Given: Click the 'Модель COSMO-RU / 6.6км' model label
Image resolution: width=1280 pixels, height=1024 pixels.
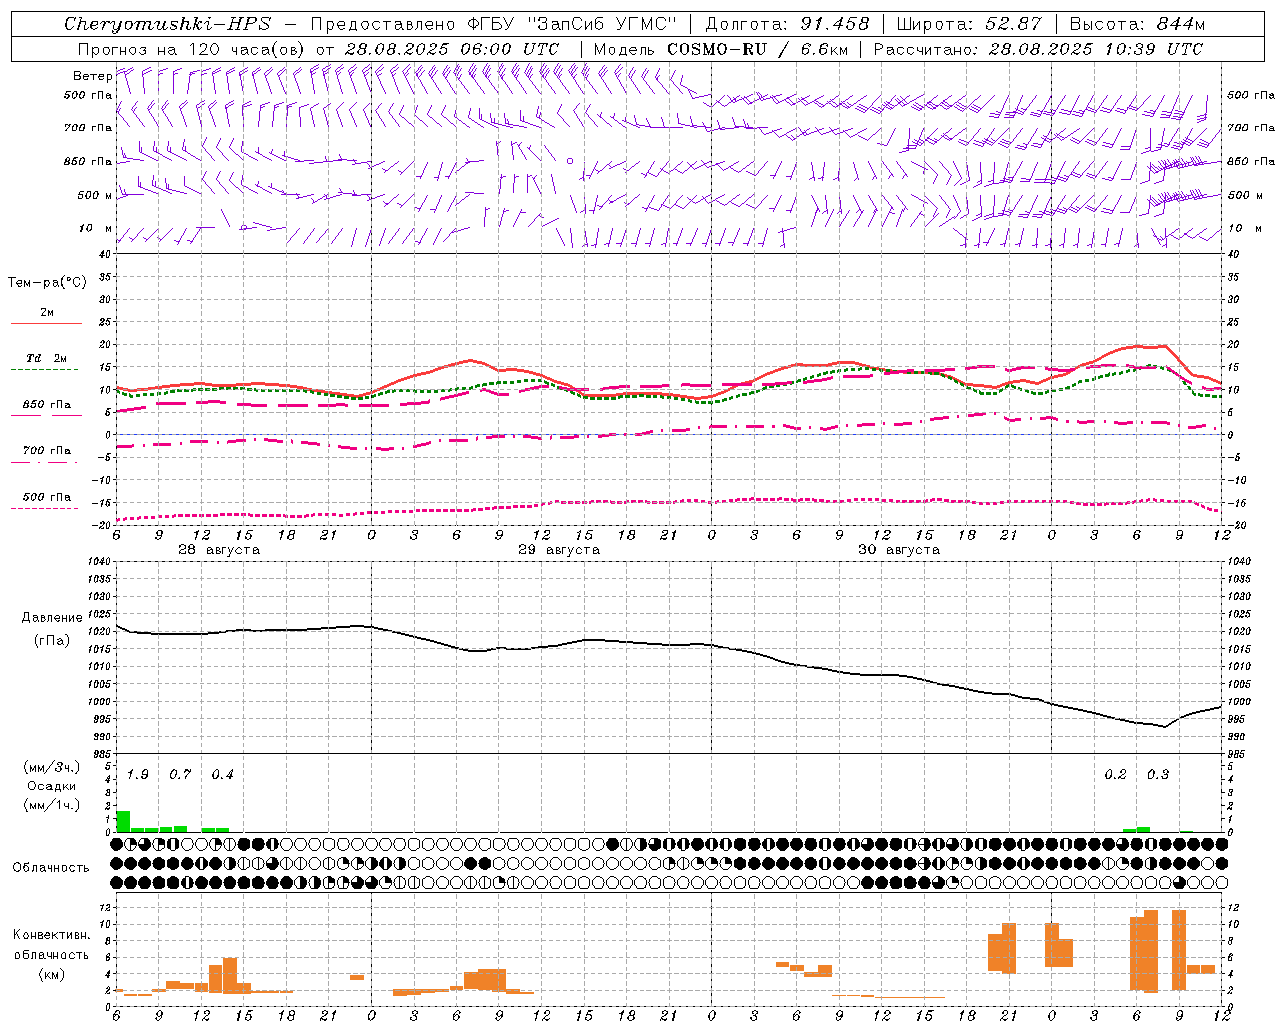Looking at the screenshot, I should point(720,49).
